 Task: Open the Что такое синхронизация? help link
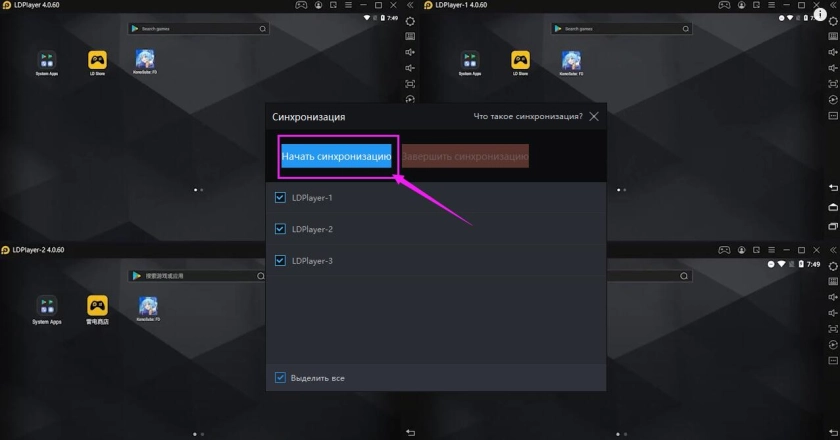pos(527,117)
